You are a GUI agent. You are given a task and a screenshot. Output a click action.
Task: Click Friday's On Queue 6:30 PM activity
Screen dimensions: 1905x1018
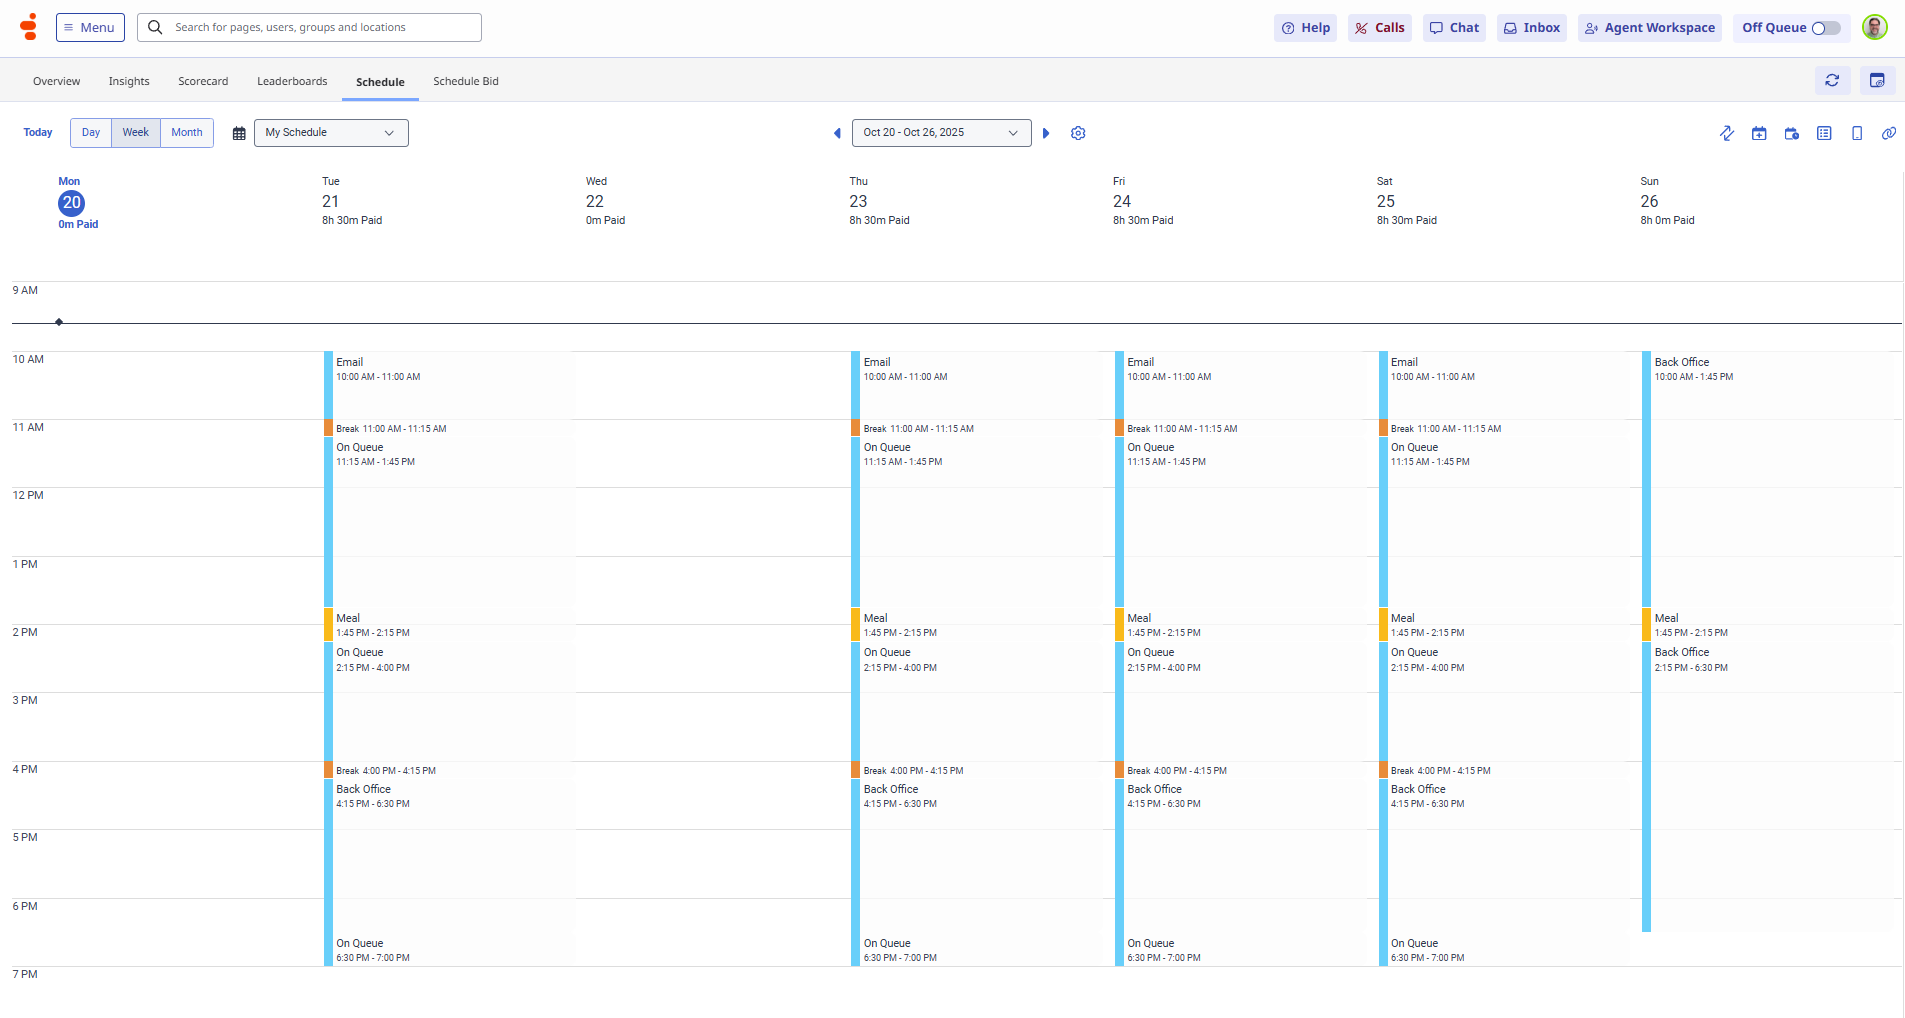point(1240,949)
